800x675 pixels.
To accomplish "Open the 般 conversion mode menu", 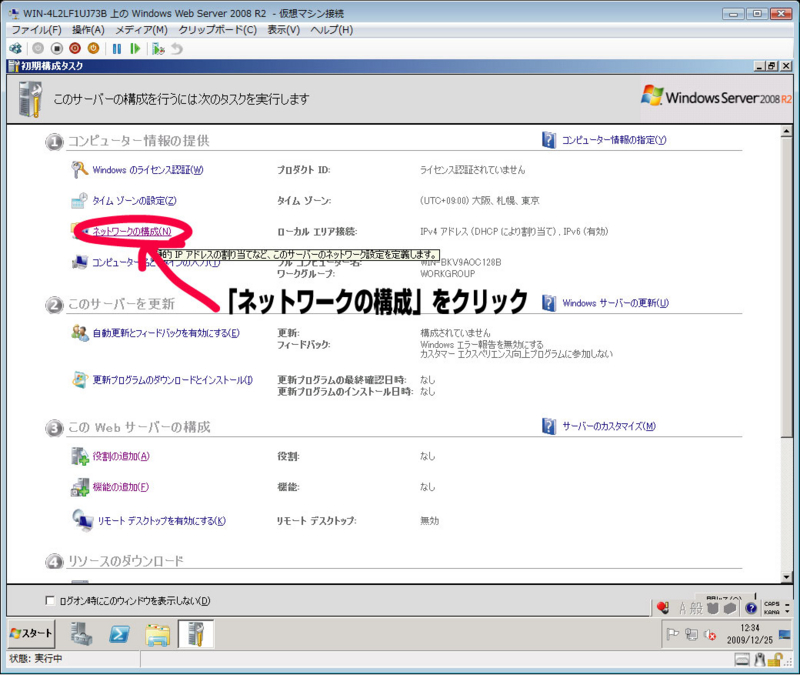I will tap(697, 608).
